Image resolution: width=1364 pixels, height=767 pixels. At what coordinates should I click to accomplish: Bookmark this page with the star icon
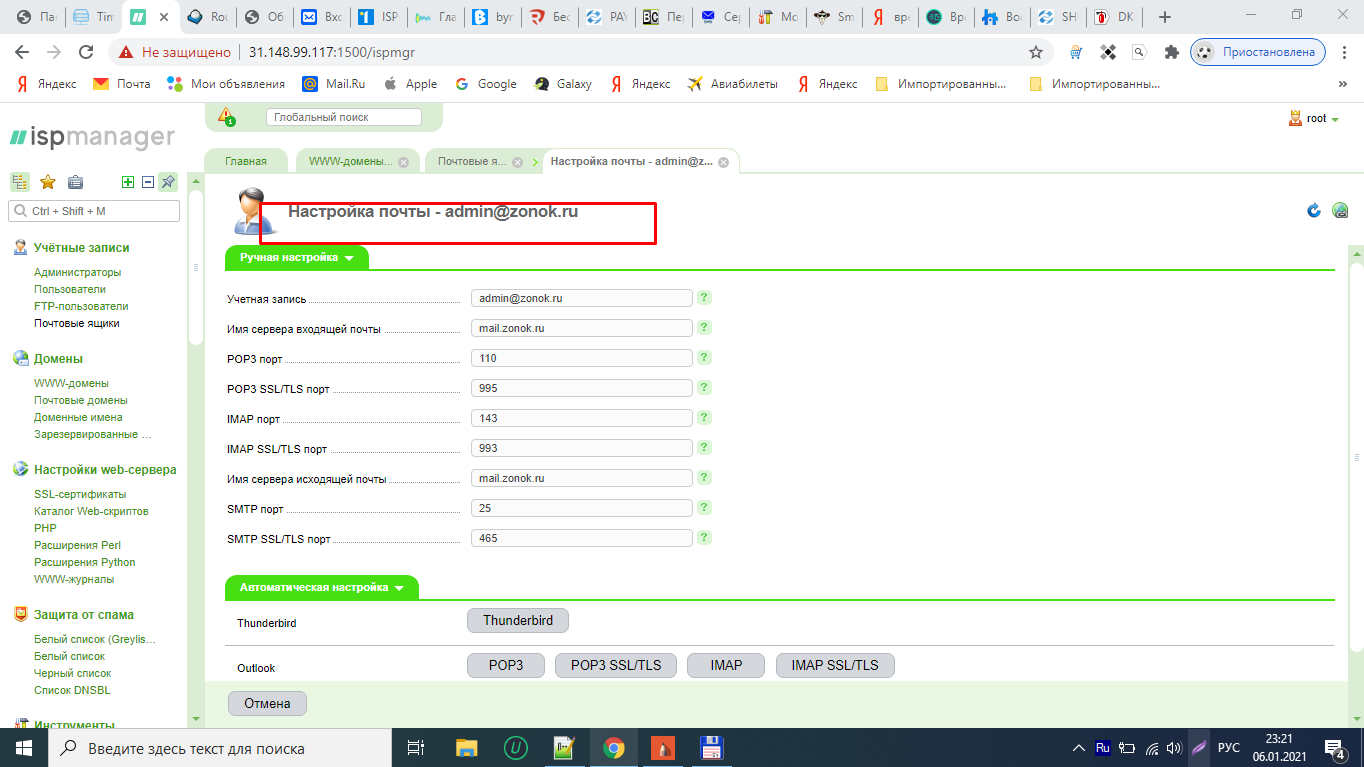coord(1036,52)
